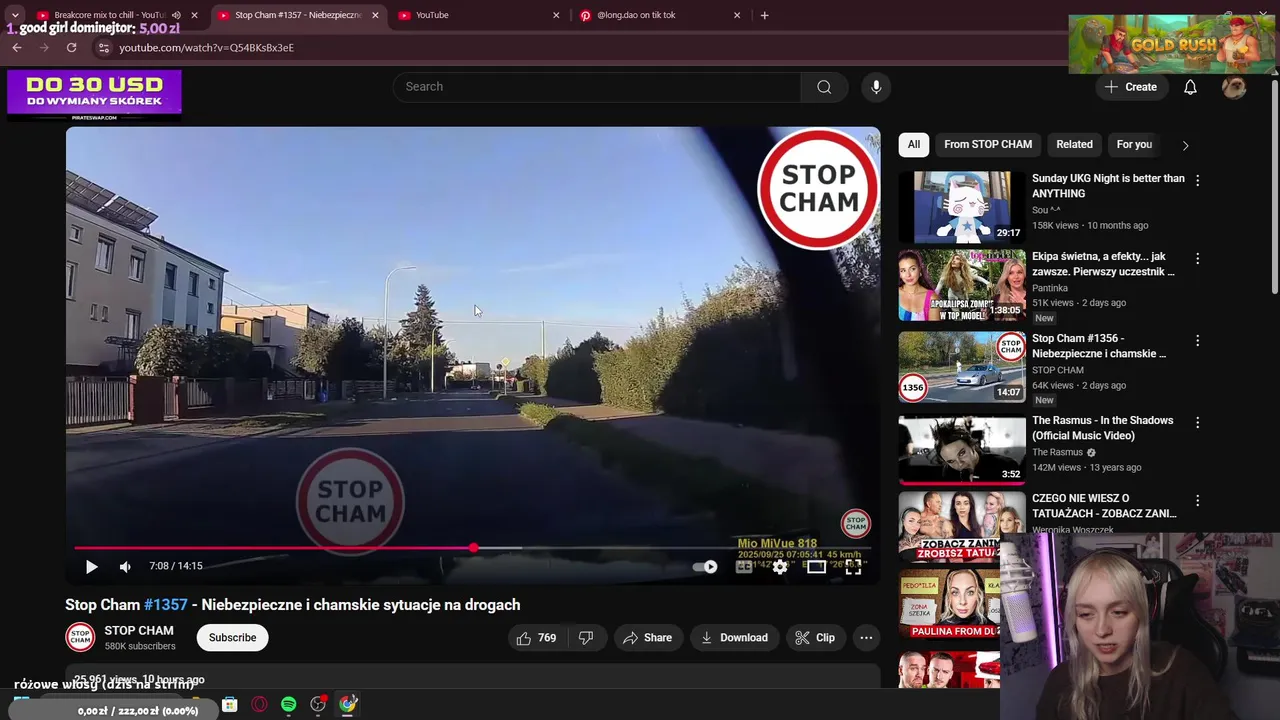View site information icon in the address bar

click(x=104, y=47)
